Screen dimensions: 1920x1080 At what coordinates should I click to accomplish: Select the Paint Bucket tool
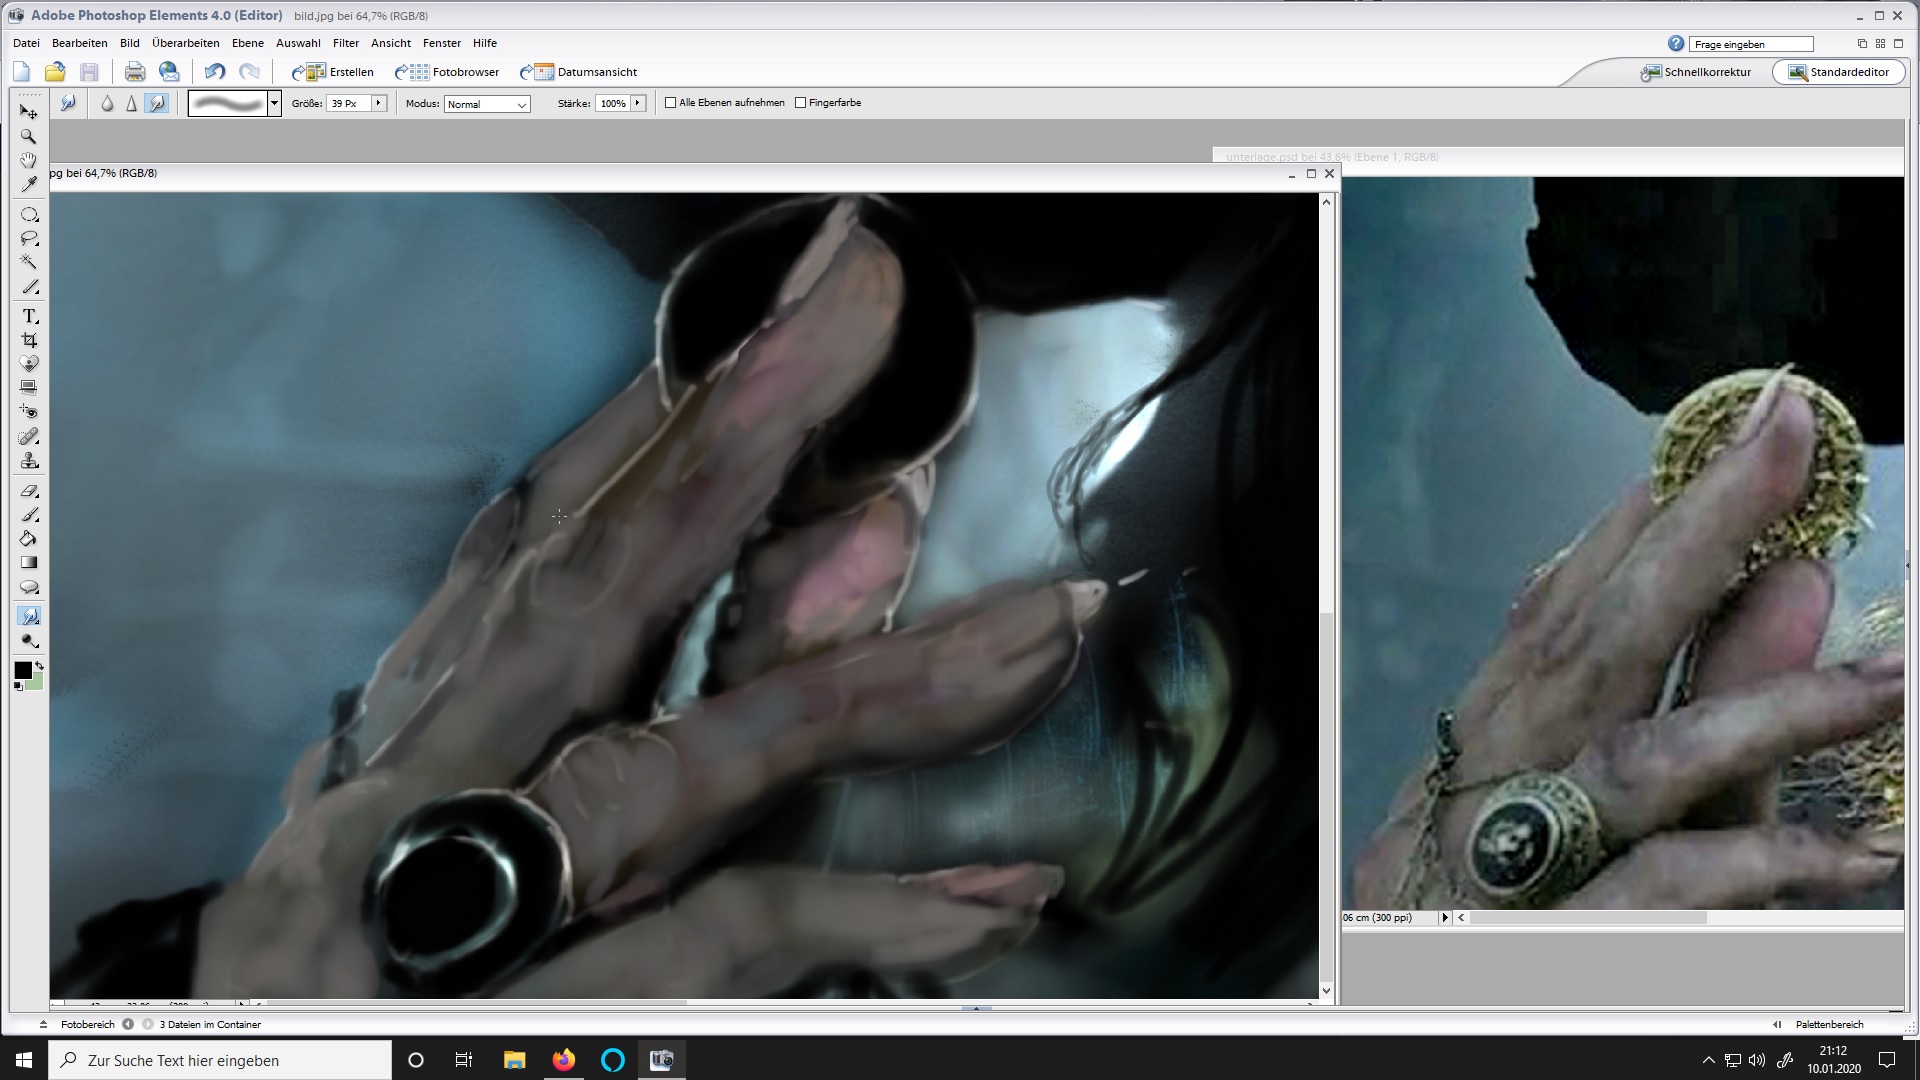click(29, 538)
